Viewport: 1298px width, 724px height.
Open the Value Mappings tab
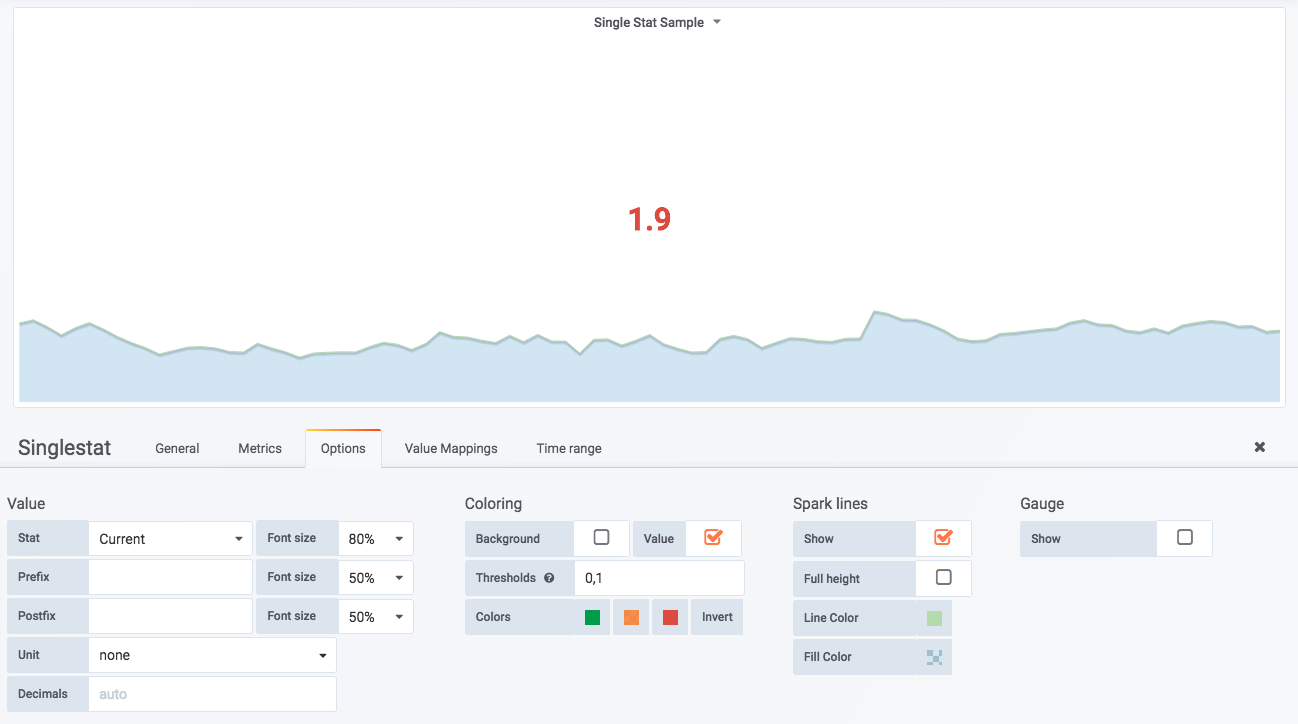coord(451,448)
